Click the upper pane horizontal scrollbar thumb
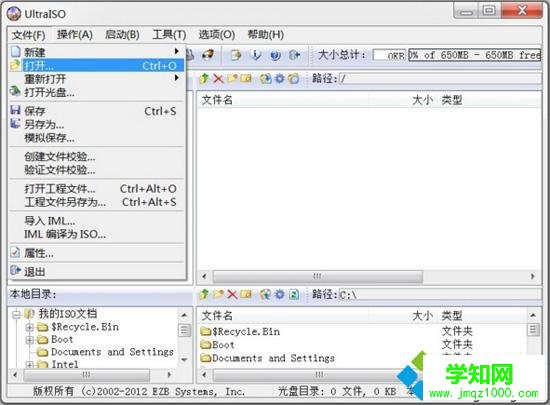 [317, 276]
